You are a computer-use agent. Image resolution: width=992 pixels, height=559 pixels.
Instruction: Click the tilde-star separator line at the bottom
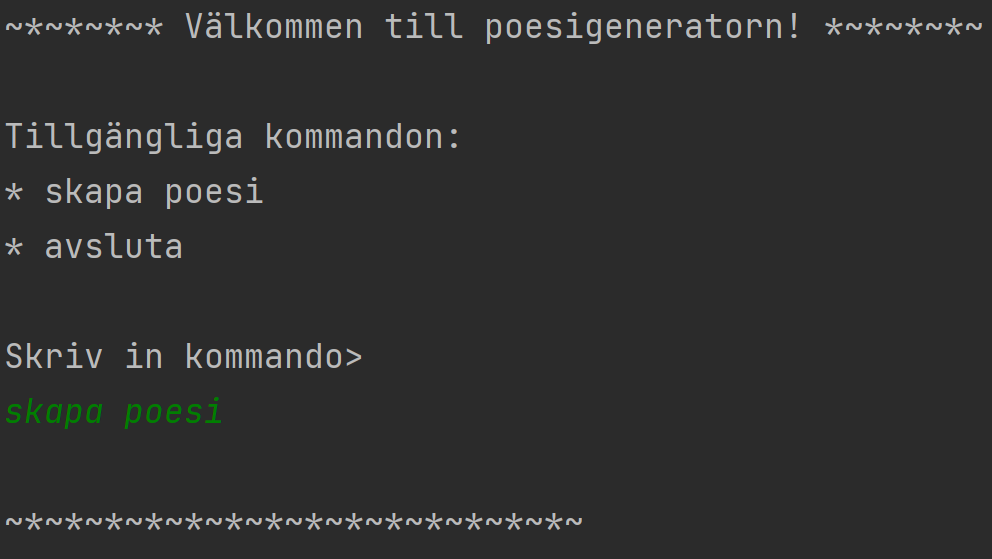coord(294,522)
